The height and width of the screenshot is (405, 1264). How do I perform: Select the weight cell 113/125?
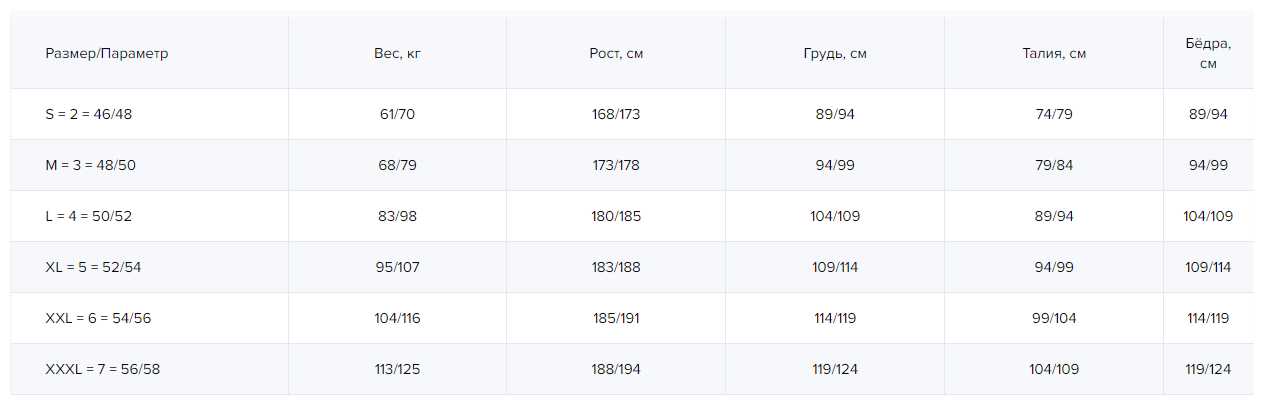(x=397, y=369)
